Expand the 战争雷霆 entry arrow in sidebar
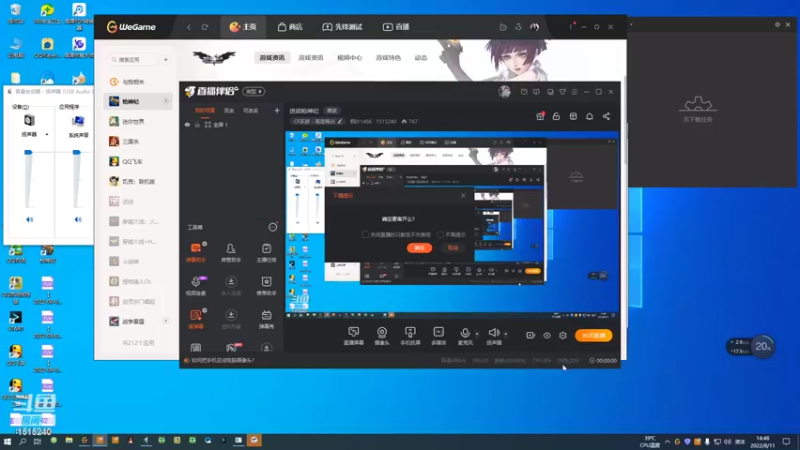The image size is (800, 450). click(166, 321)
